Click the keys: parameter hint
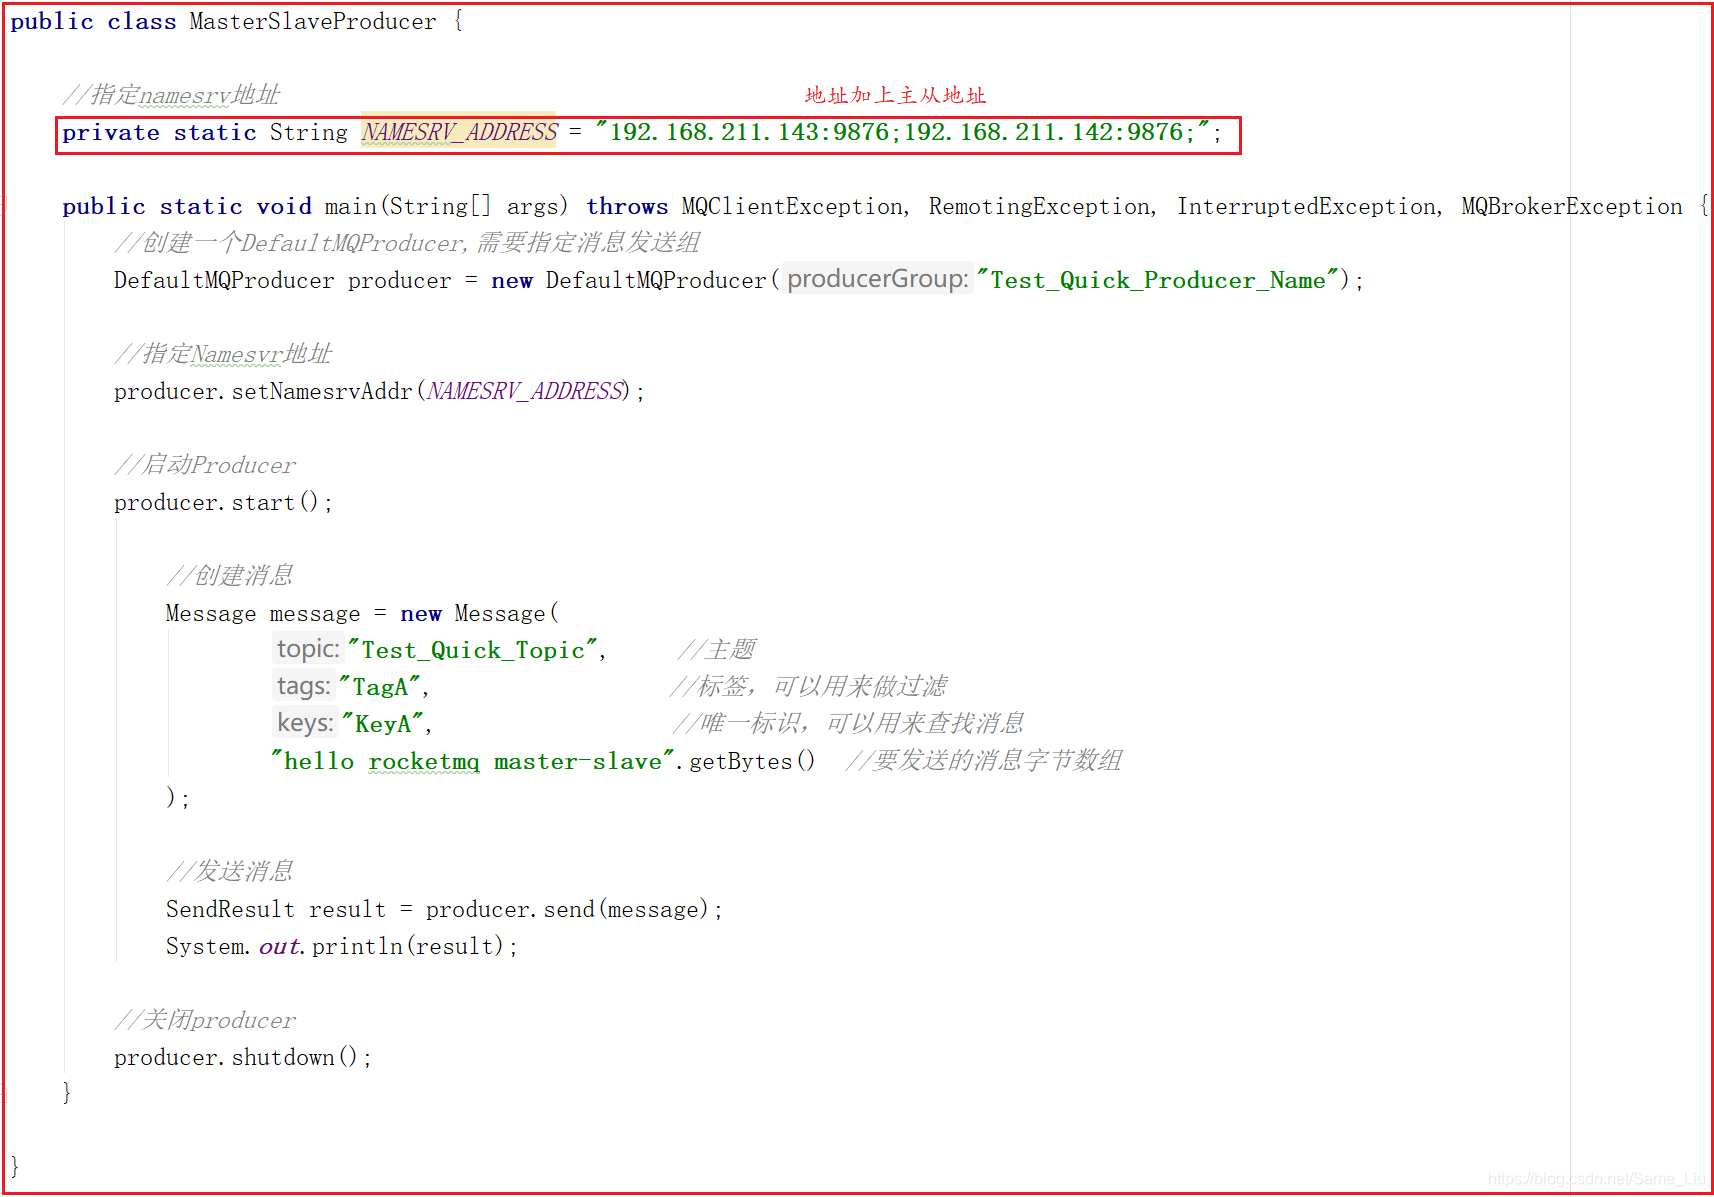The height and width of the screenshot is (1197, 1714). 305,723
